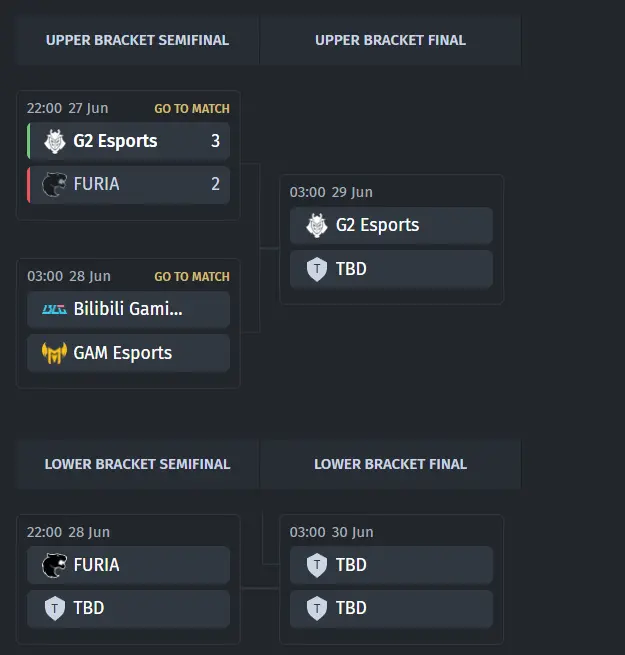Click G2 Esports logo in upper bracket final
Screen dimensions: 625x655
[x=317, y=226]
